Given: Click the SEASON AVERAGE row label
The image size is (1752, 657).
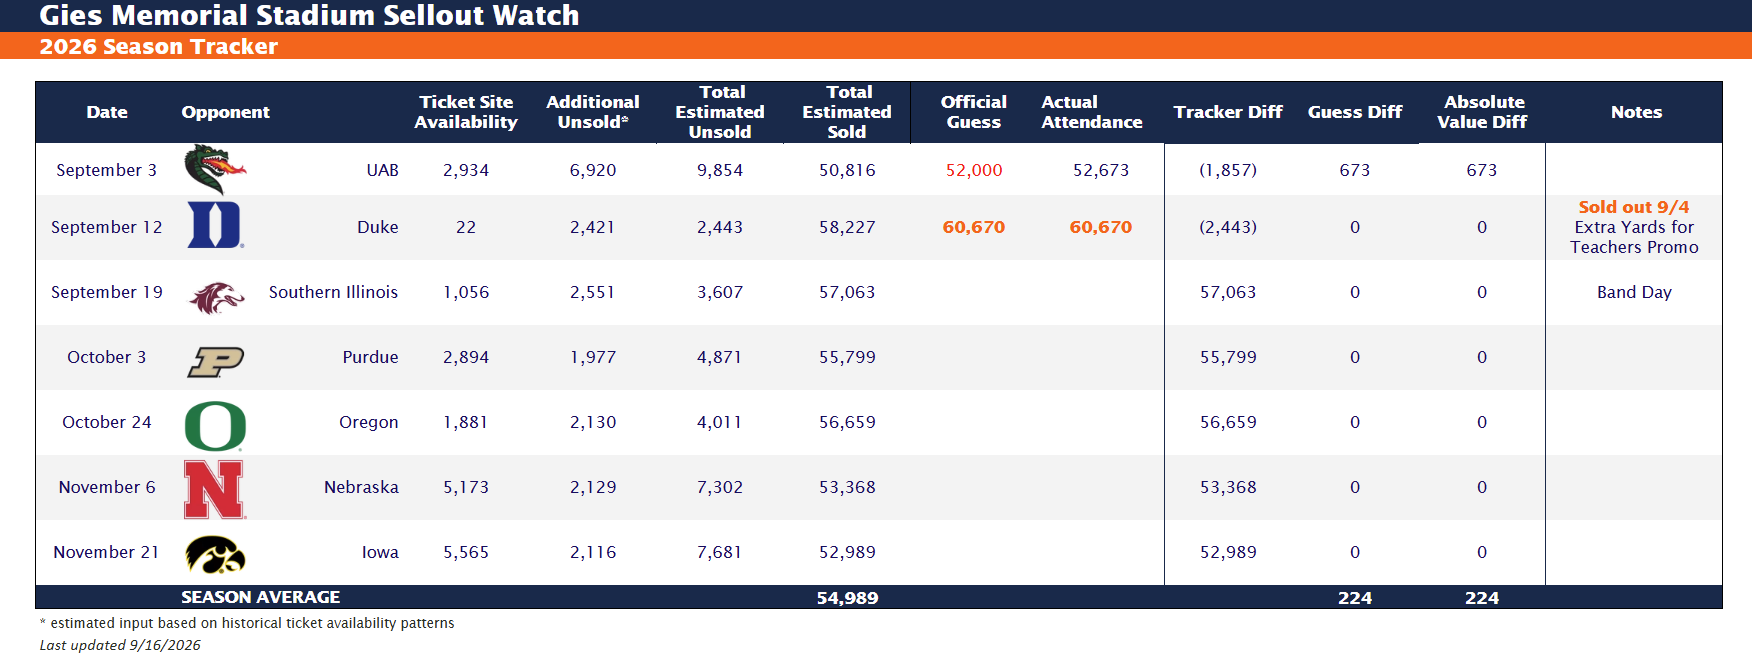Looking at the screenshot, I should coord(260,597).
